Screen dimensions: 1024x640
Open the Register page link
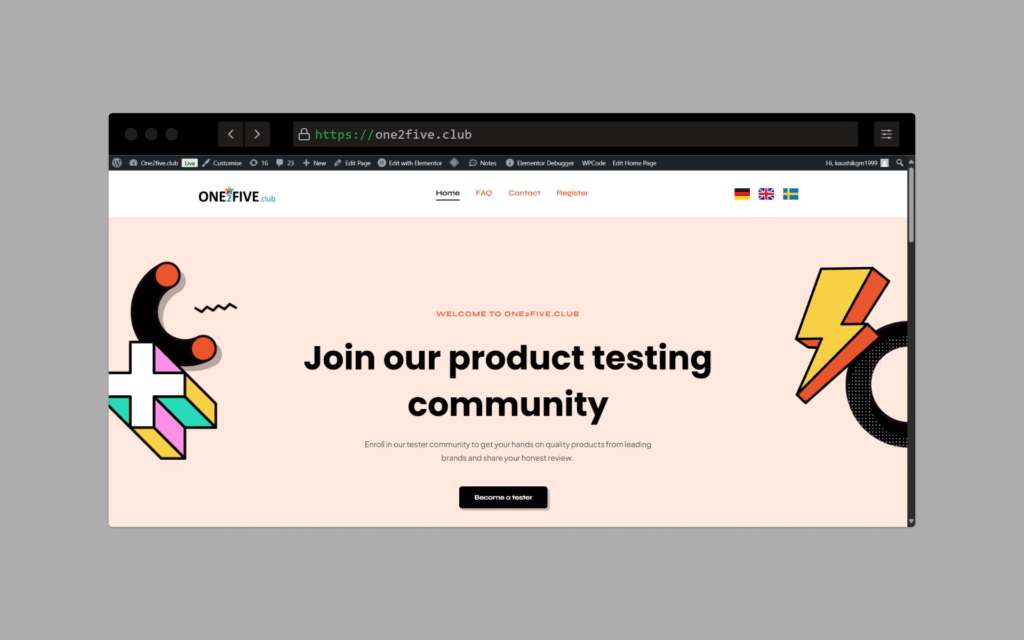572,193
